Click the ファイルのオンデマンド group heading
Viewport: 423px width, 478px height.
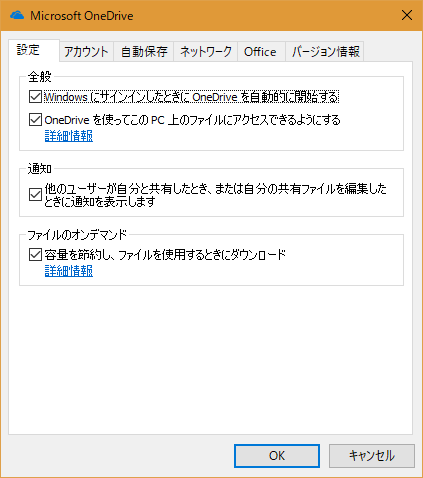[x=77, y=235]
